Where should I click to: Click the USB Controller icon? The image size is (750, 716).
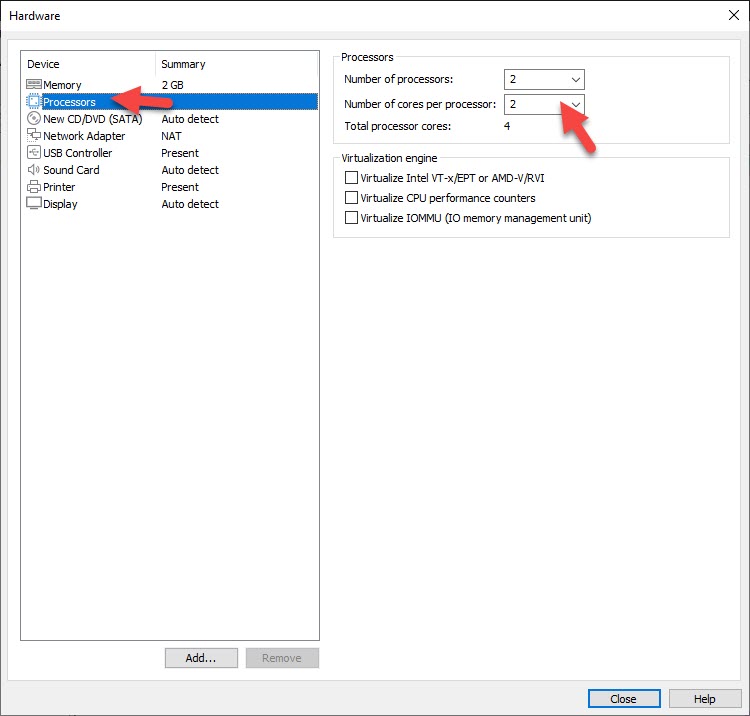tap(33, 153)
